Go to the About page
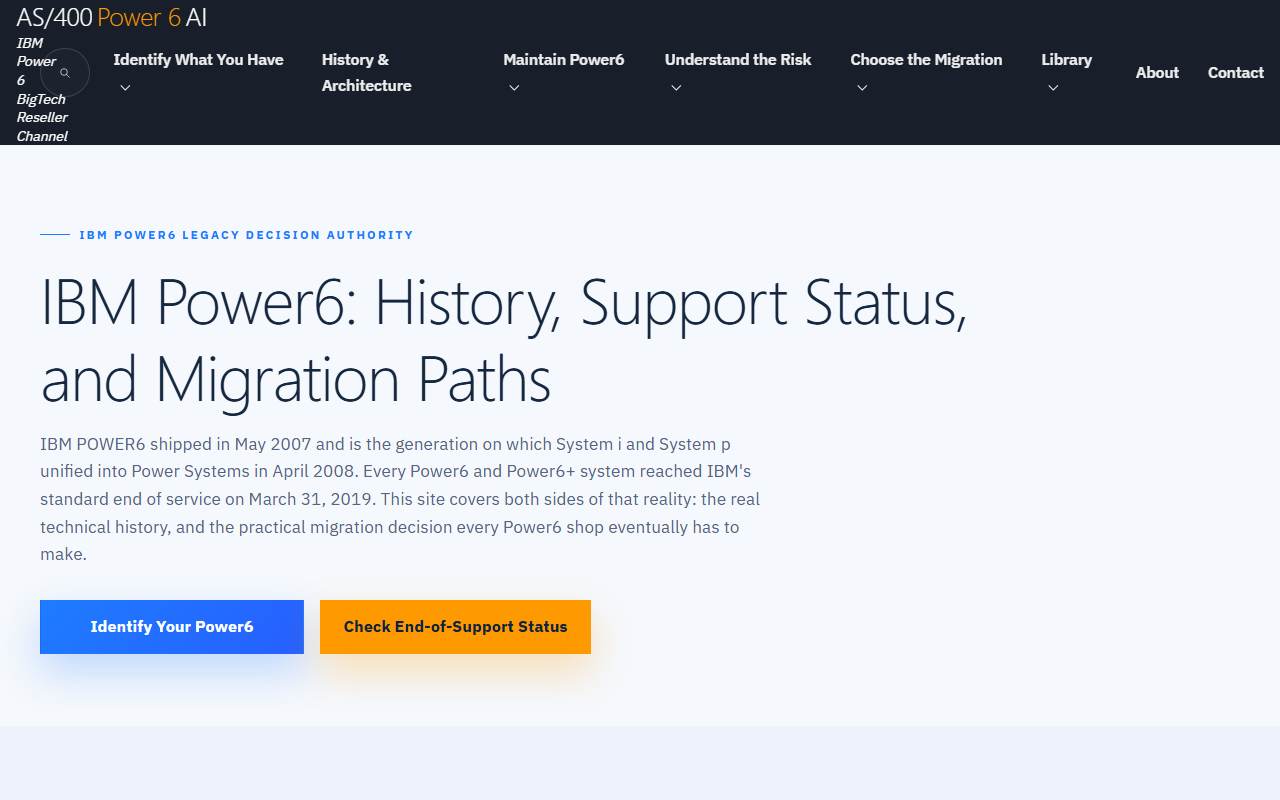 click(1157, 73)
